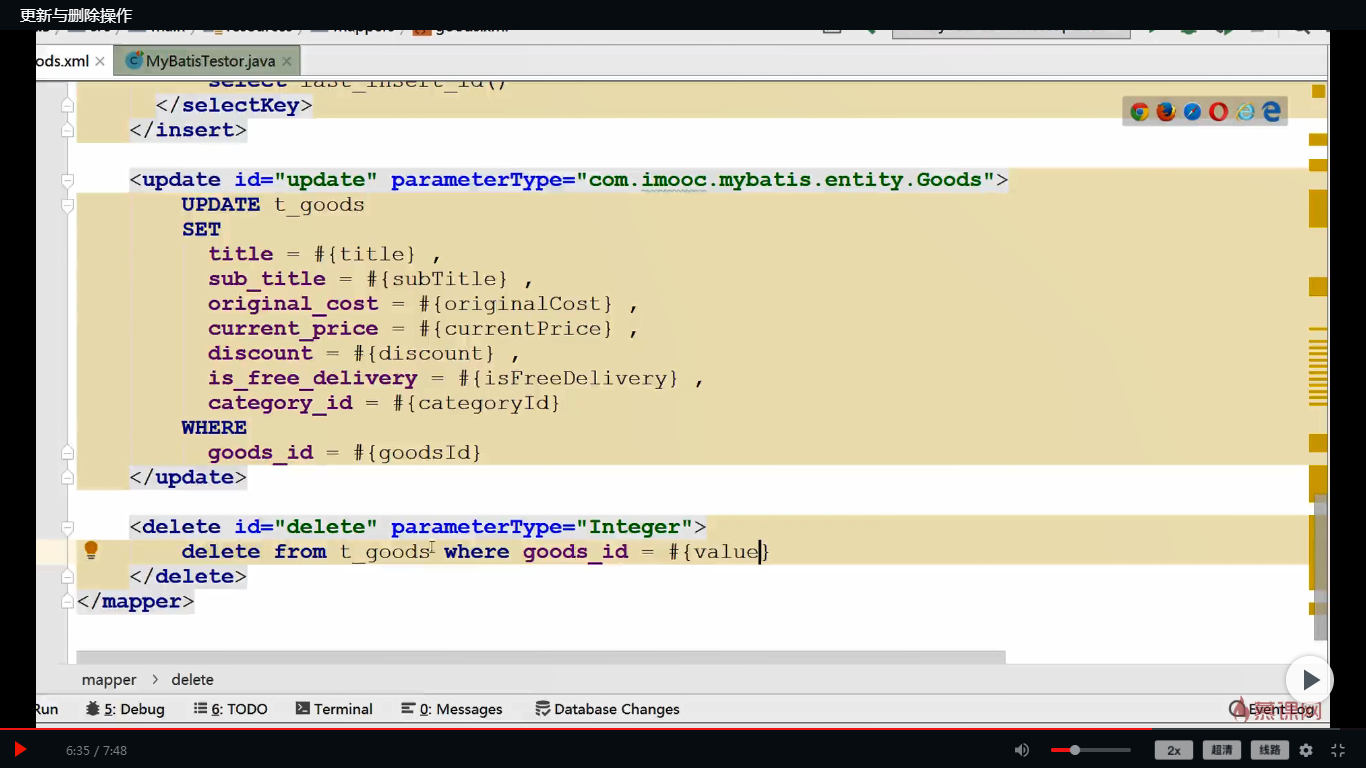Collapse the delete tag fold marker
The width and height of the screenshot is (1366, 768).
pyautogui.click(x=67, y=527)
